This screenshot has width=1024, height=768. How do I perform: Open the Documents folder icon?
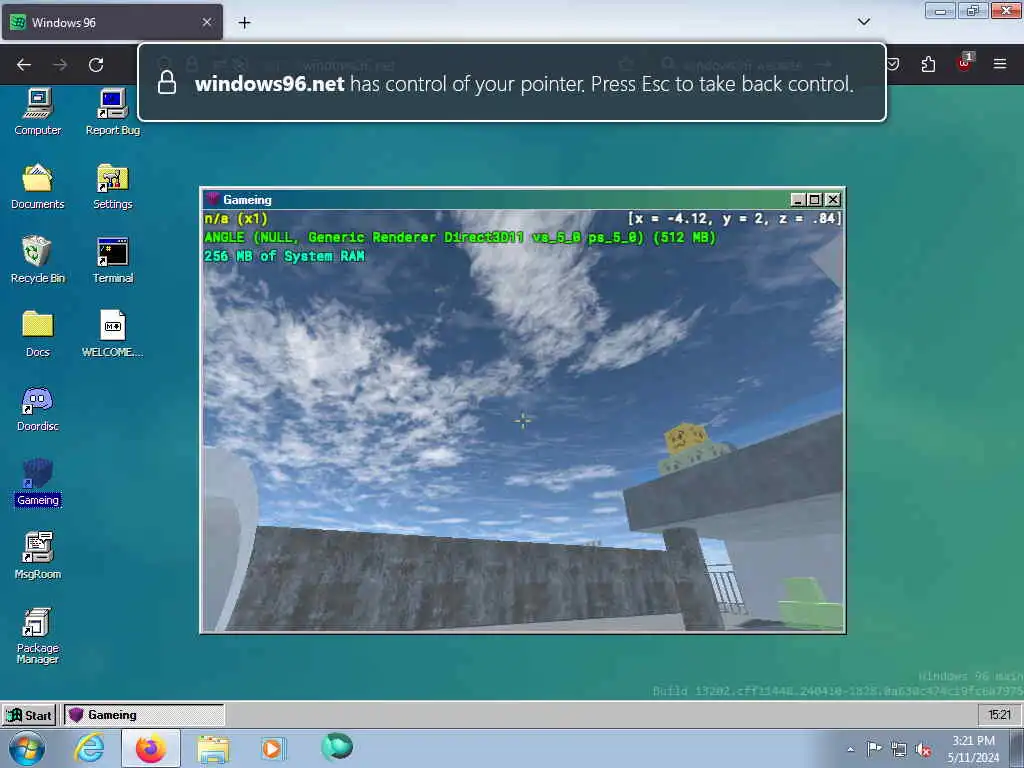point(38,186)
